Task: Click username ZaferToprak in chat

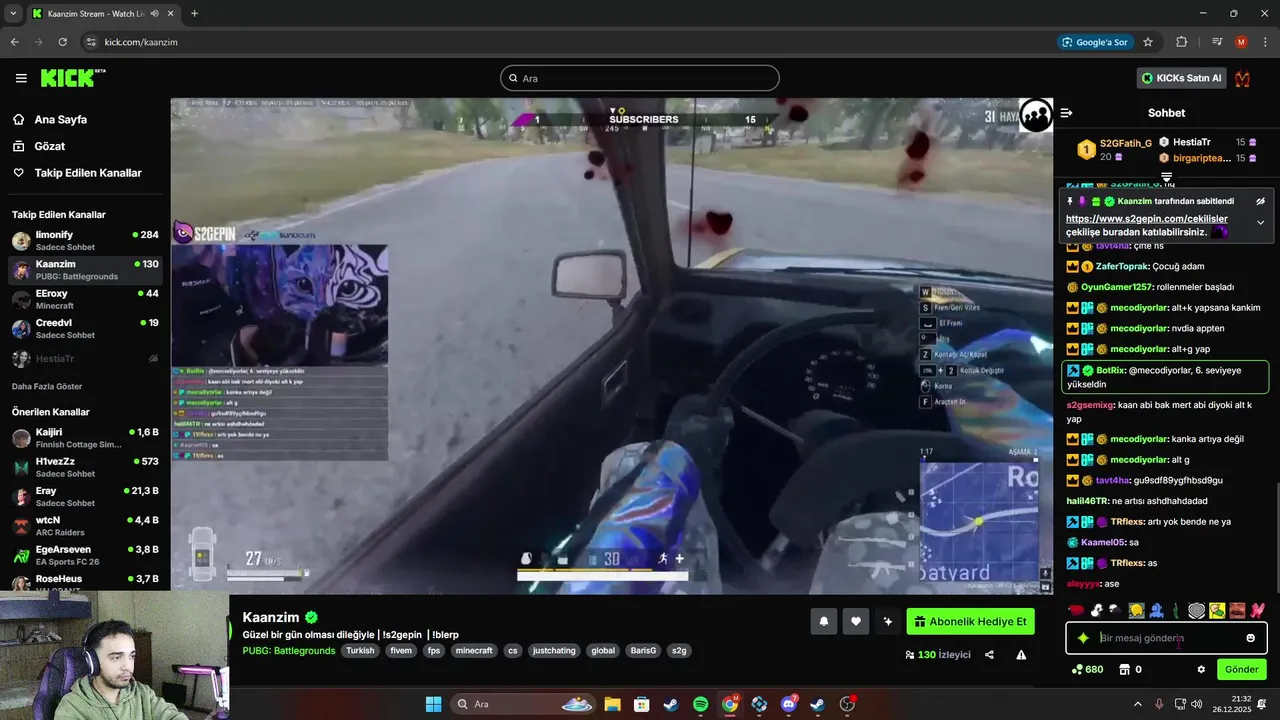Action: 1122,267
